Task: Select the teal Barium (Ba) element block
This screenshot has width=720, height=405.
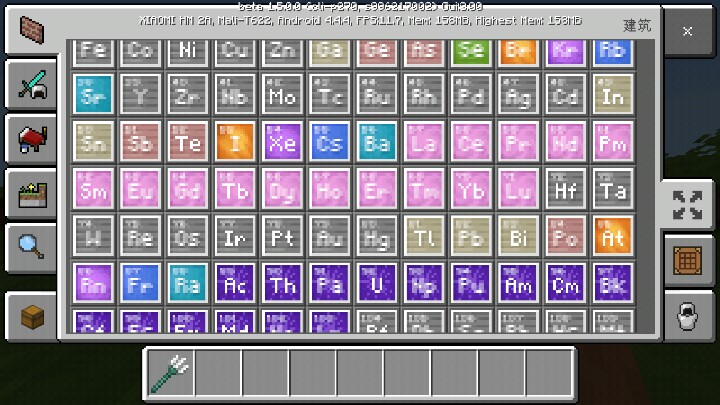Action: pos(376,141)
